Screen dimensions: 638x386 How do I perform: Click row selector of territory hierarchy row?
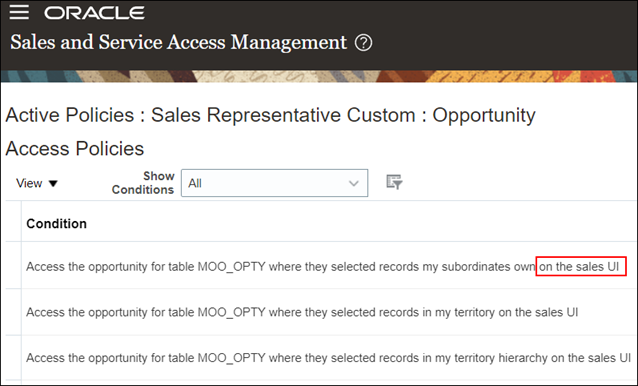13,358
